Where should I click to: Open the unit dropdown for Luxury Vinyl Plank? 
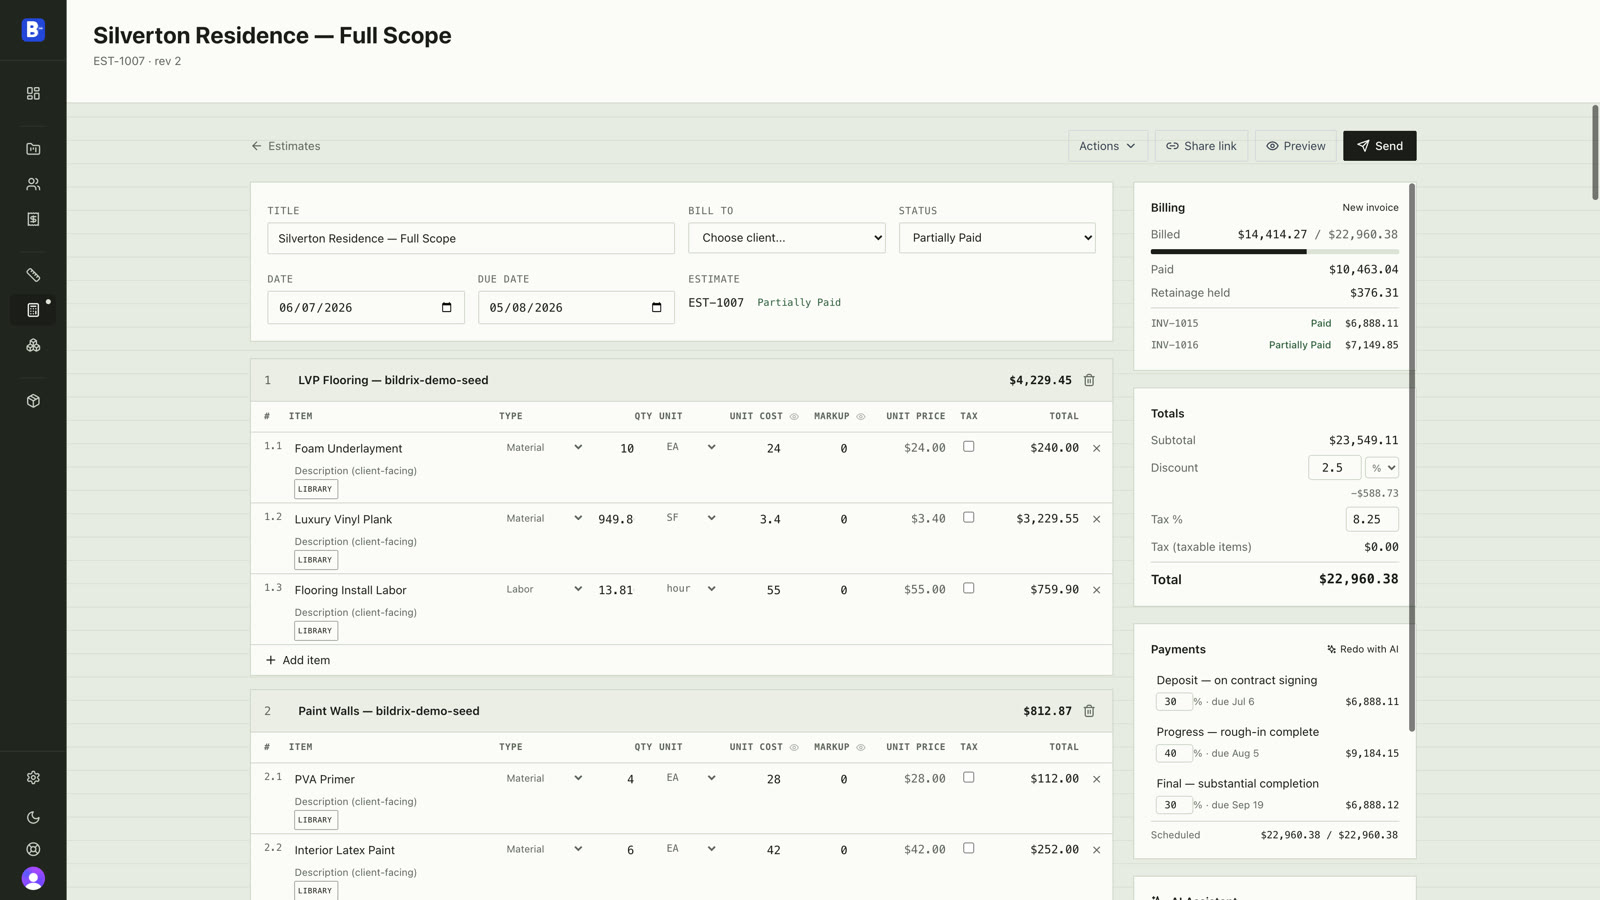pyautogui.click(x=690, y=518)
